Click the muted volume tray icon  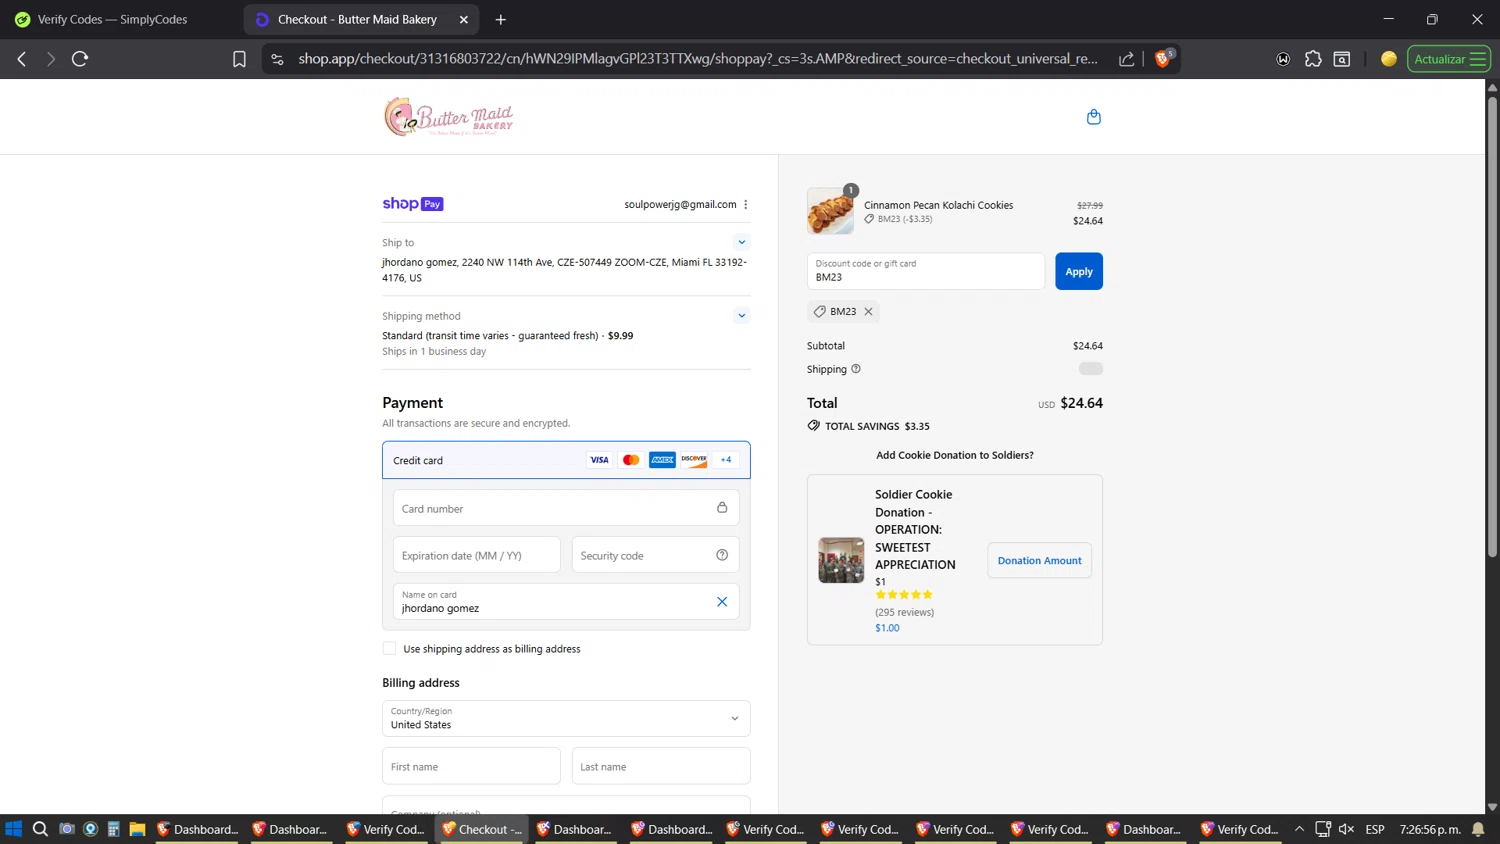1346,829
